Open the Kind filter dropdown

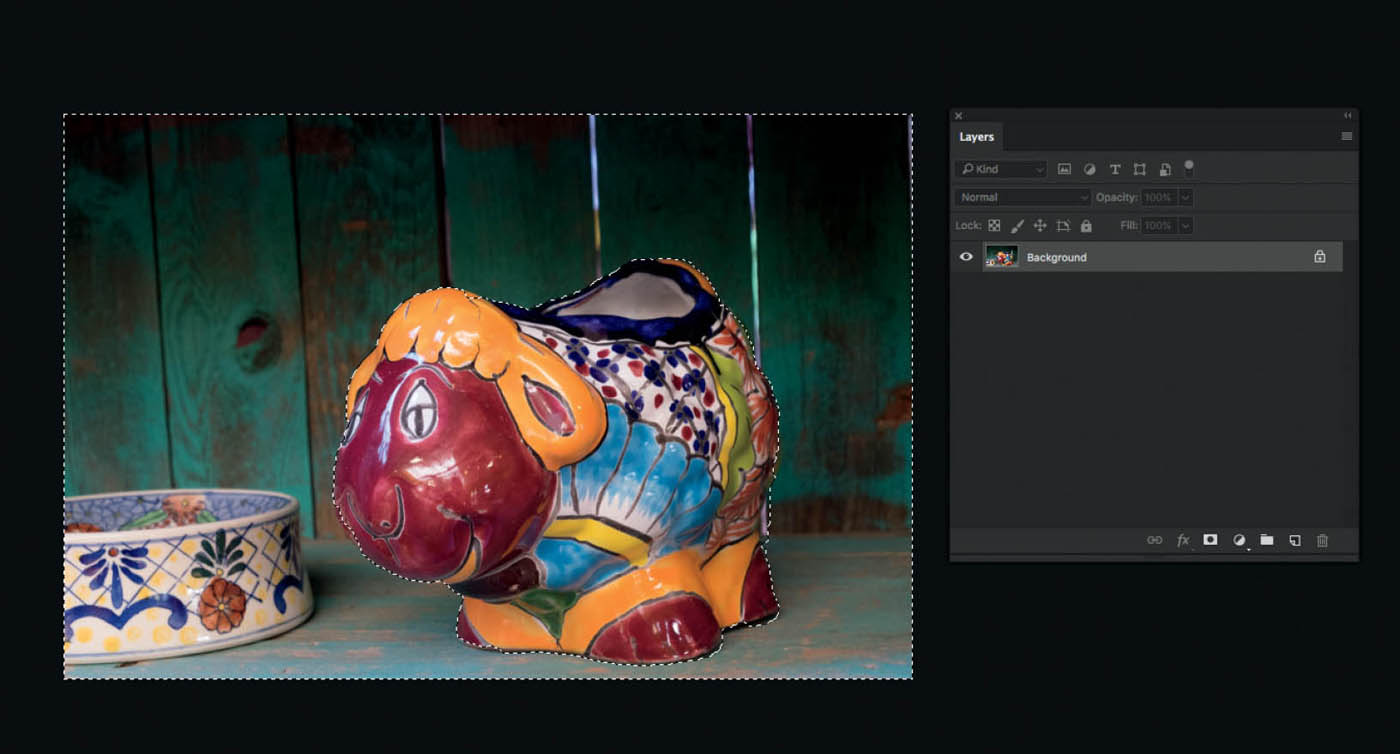click(1000, 169)
